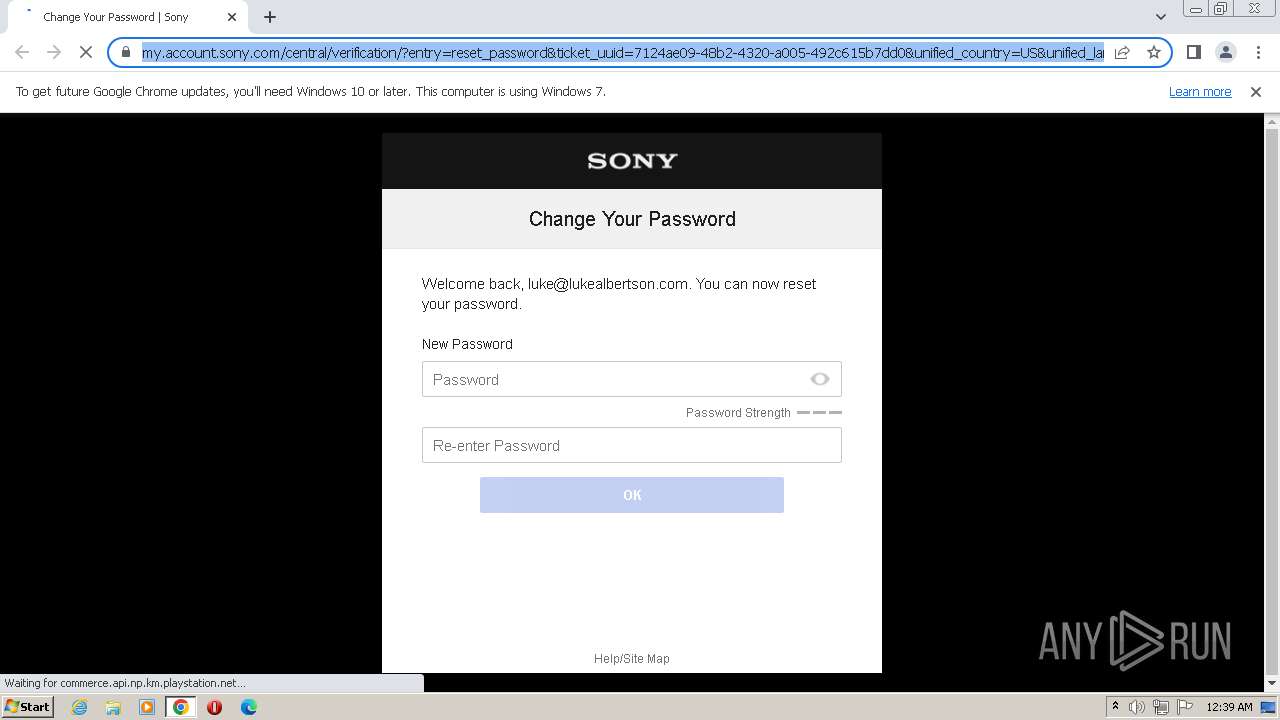Open a new tab
The width and height of the screenshot is (1280, 720).
point(270,17)
